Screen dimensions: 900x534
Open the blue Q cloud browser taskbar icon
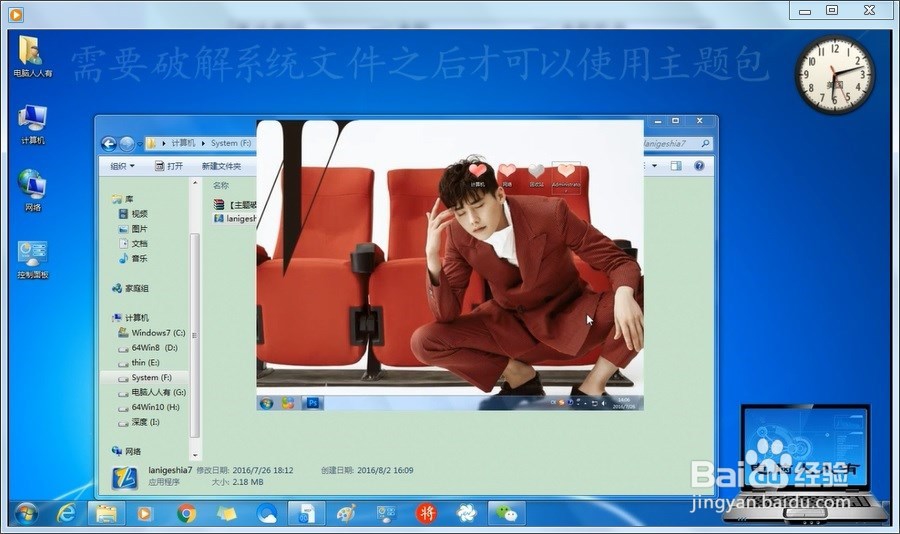[267, 513]
